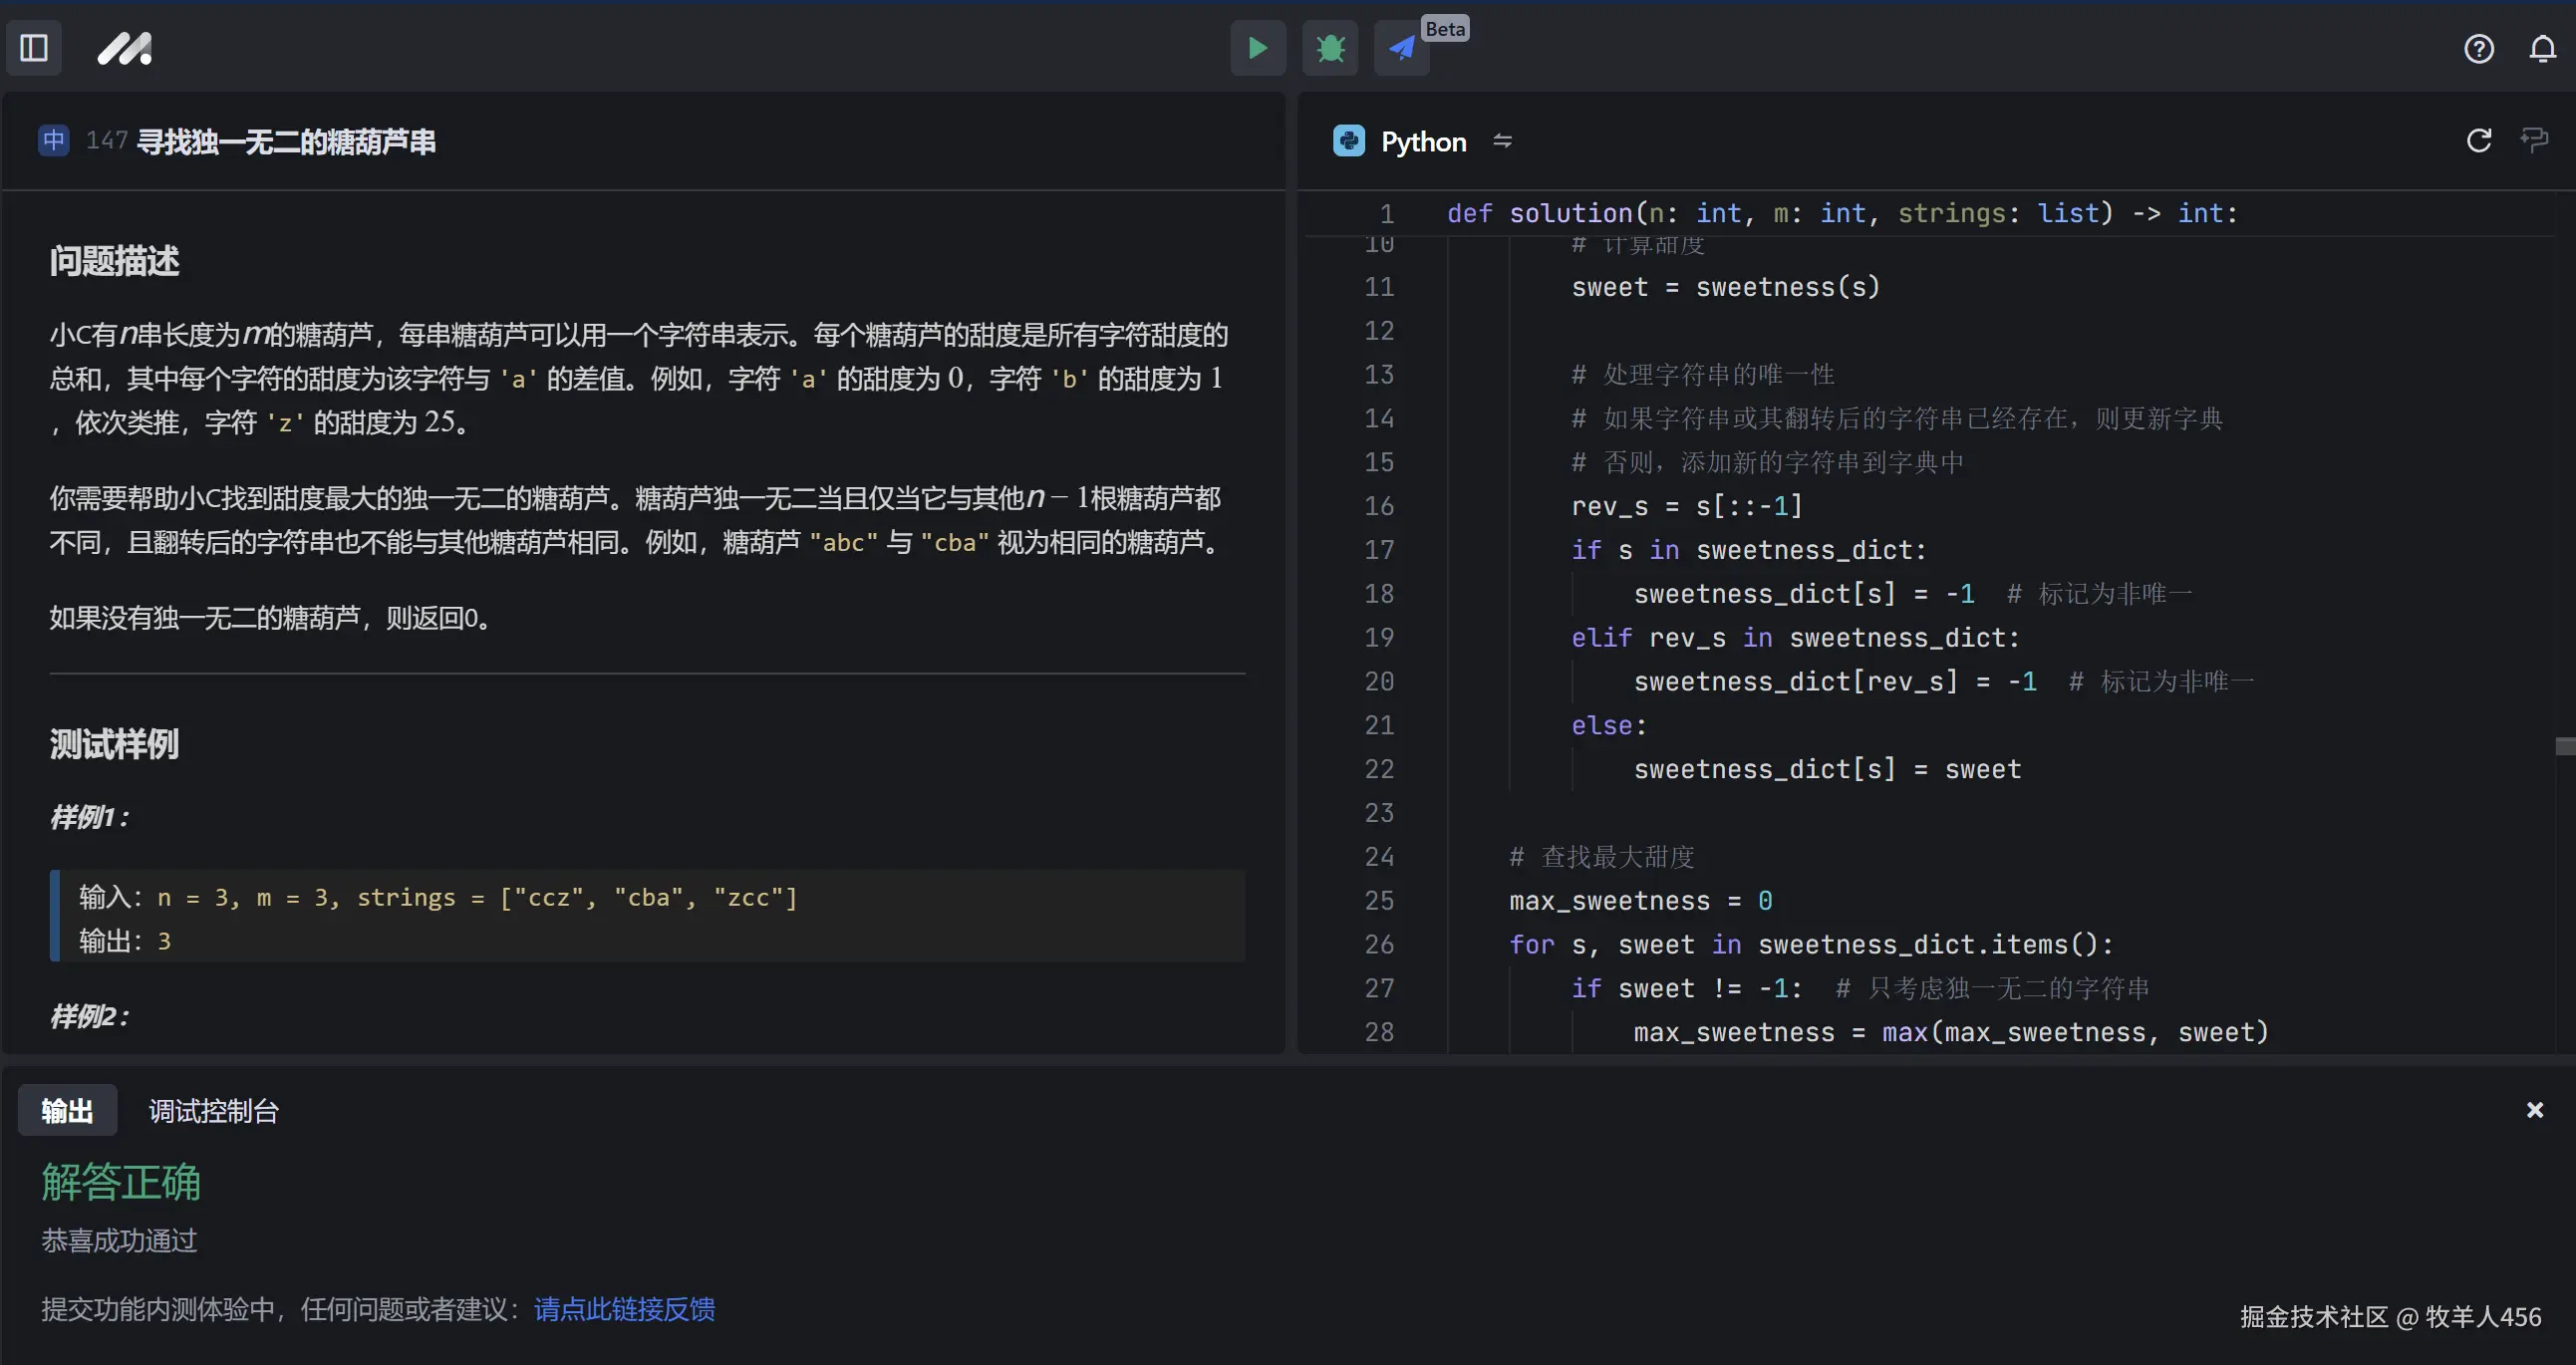This screenshot has width=2576, height=1365.
Task: Run the code with the play icon
Action: pyautogui.click(x=1257, y=48)
